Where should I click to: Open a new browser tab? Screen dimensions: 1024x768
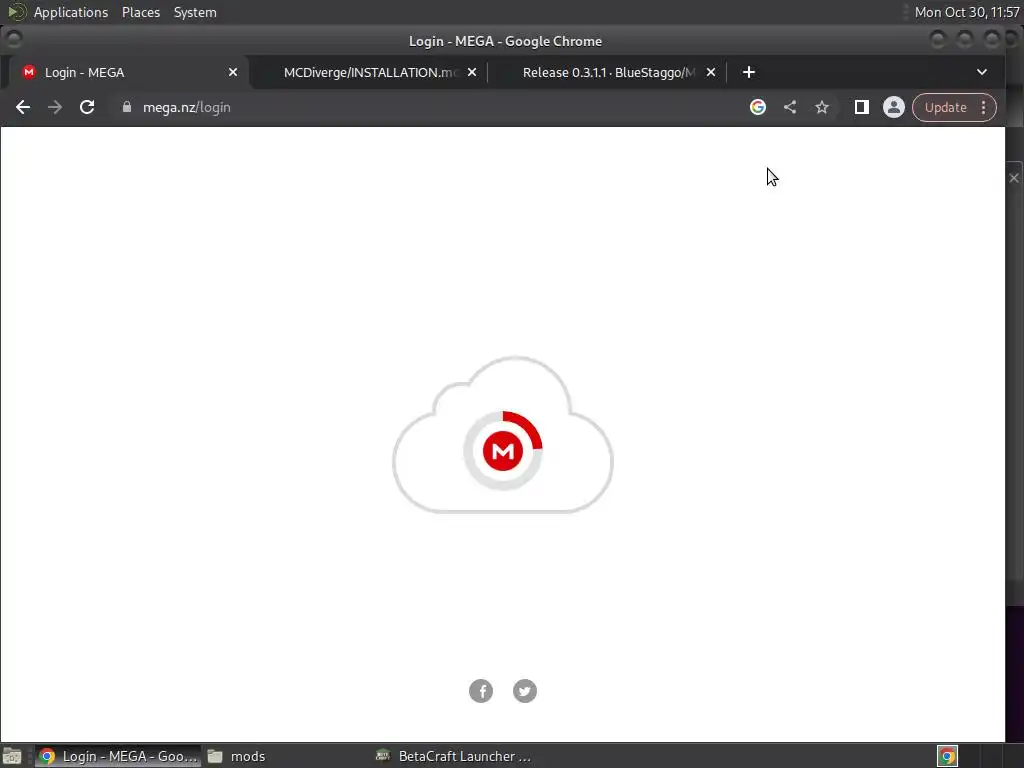(x=748, y=72)
